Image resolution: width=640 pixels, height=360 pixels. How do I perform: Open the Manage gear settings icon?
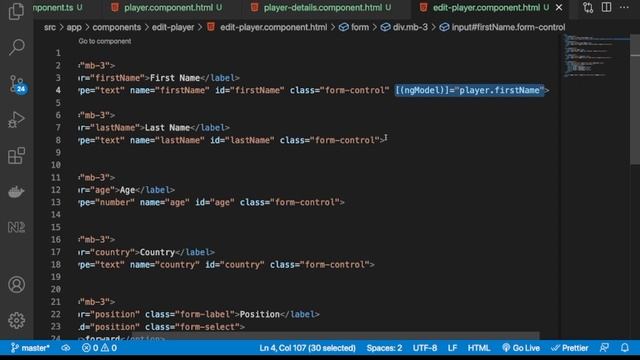click(x=16, y=320)
